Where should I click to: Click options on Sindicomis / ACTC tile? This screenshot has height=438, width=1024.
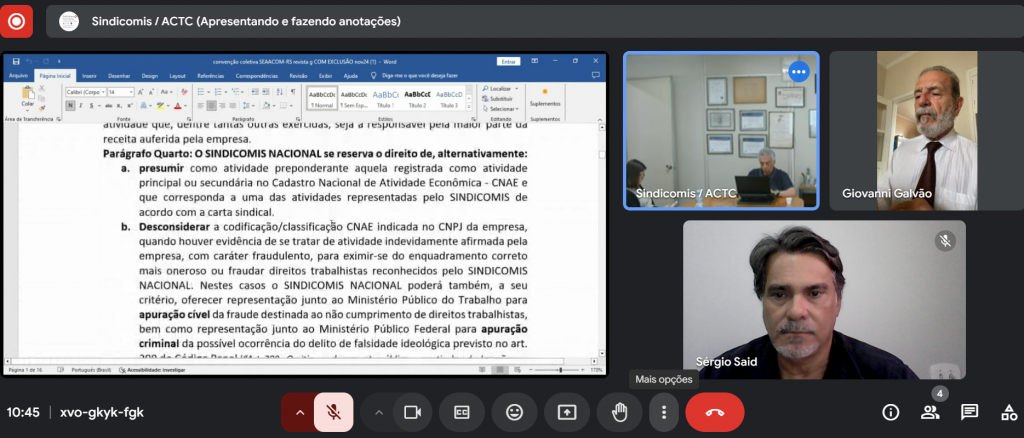point(798,72)
